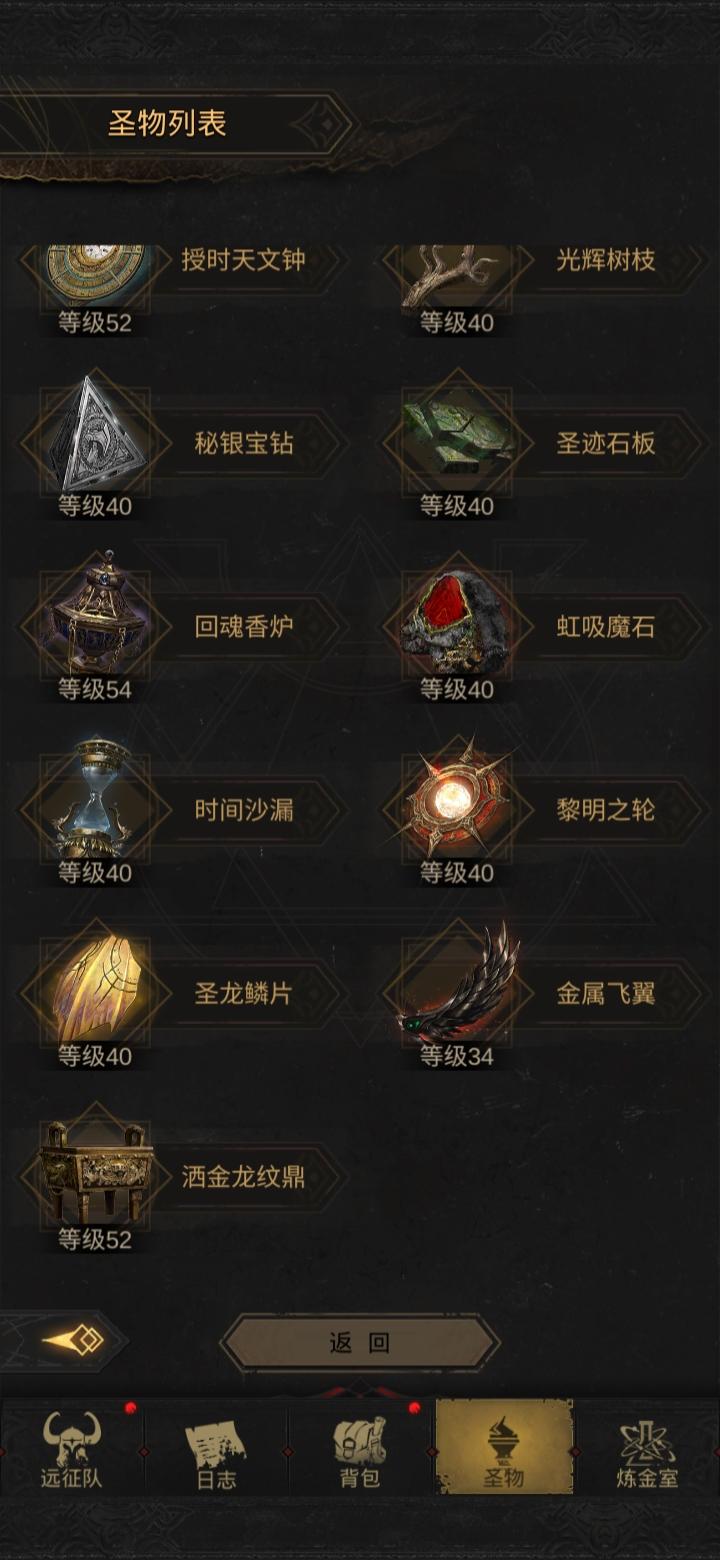Image resolution: width=720 pixels, height=1560 pixels.
Task: Tap the 洒金龙纹鼎 bronze cauldron icon
Action: tap(96, 1170)
